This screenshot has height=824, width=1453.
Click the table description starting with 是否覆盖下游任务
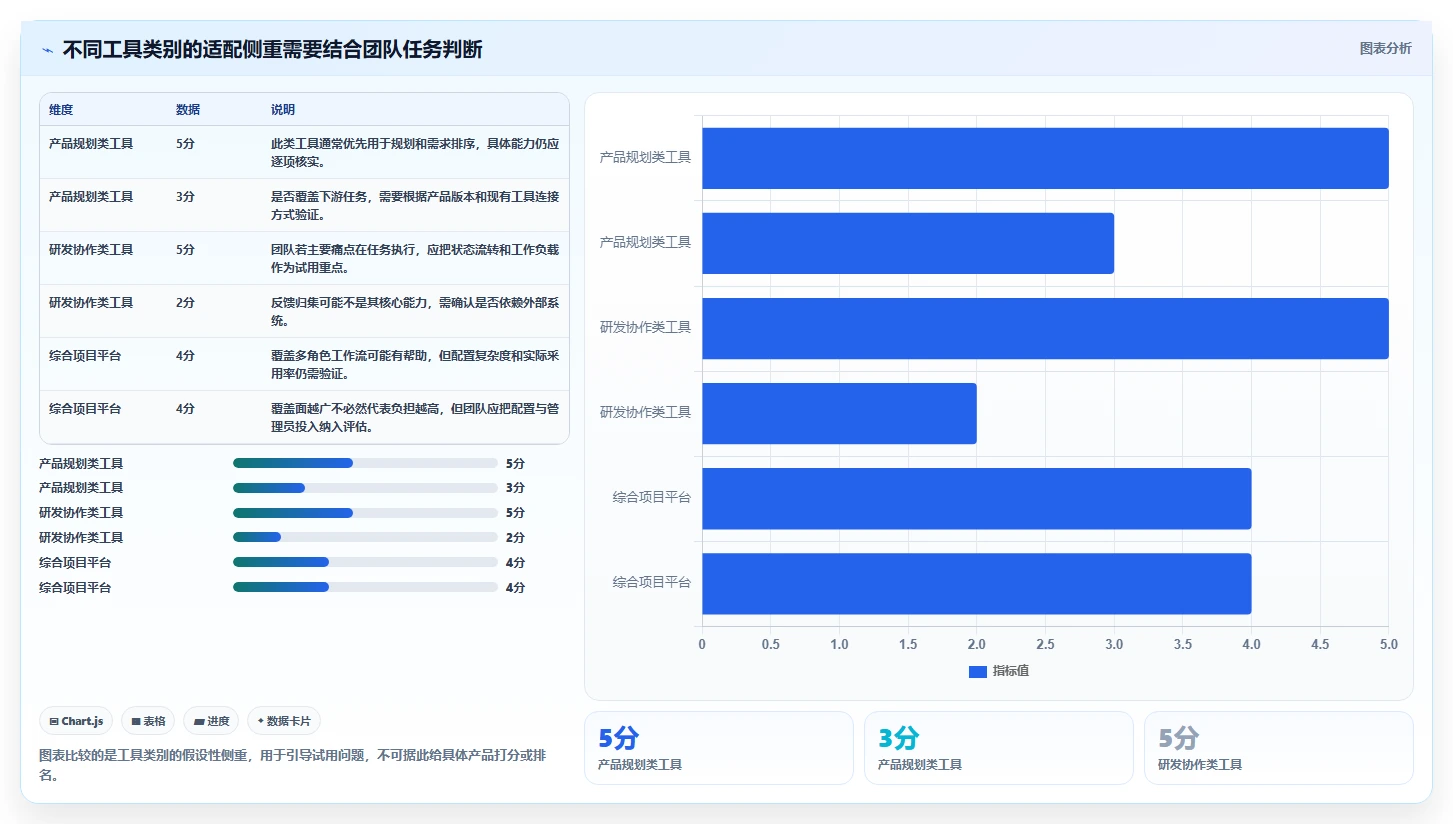click(x=415, y=205)
